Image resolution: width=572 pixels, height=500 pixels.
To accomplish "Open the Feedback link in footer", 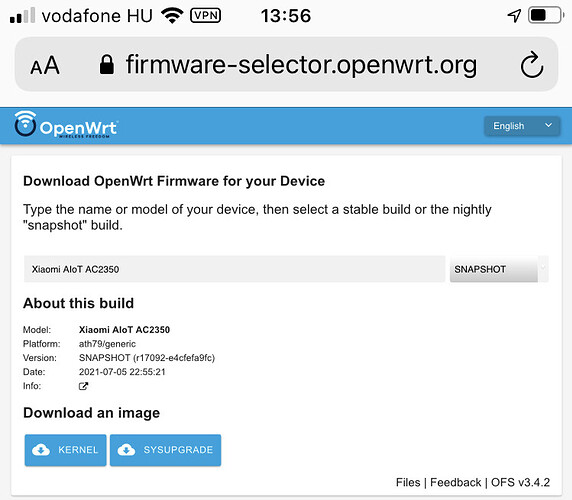I will (456, 482).
